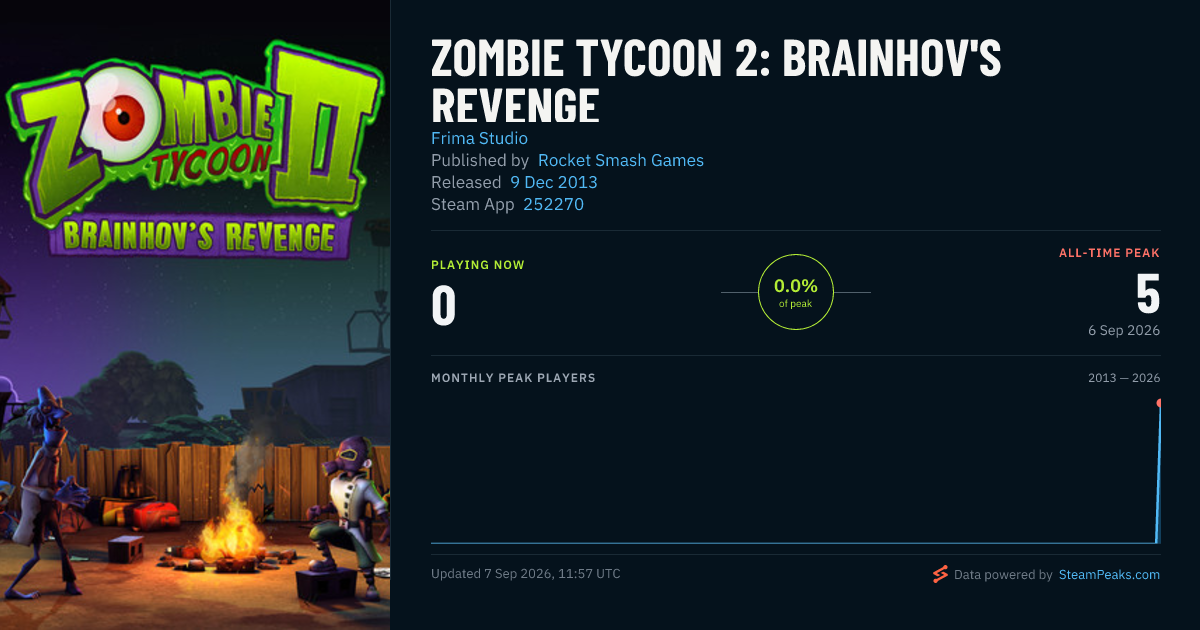Click the game title heading

tap(716, 82)
